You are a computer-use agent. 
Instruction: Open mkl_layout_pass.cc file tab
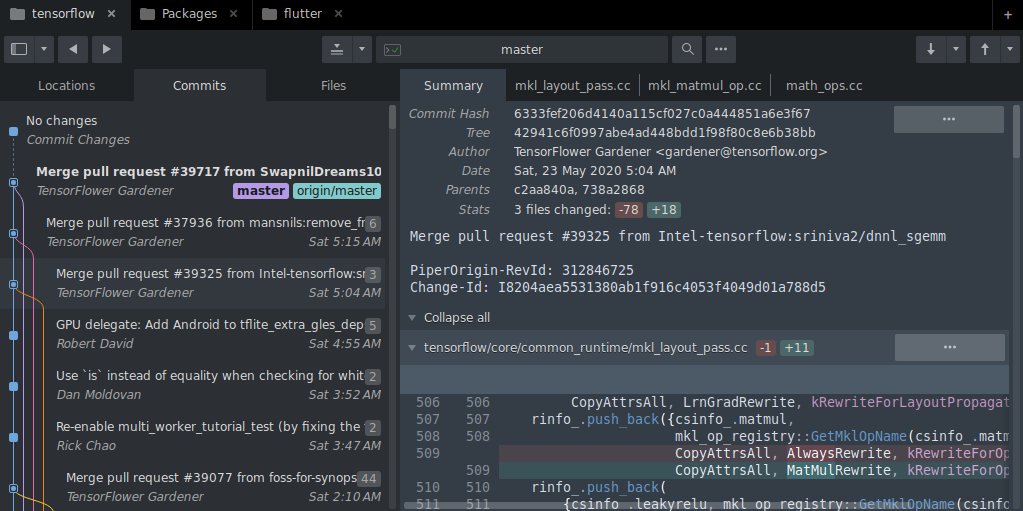(572, 85)
